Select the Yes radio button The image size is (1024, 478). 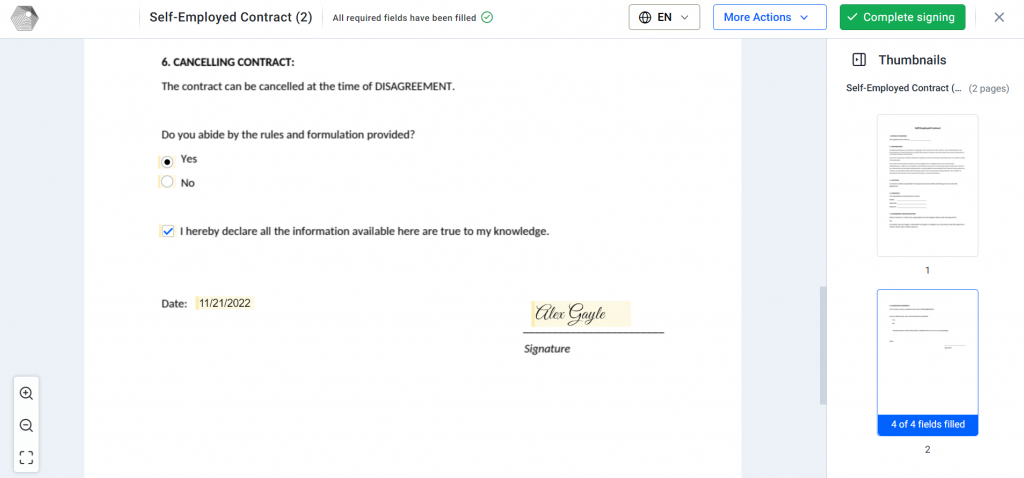[167, 161]
